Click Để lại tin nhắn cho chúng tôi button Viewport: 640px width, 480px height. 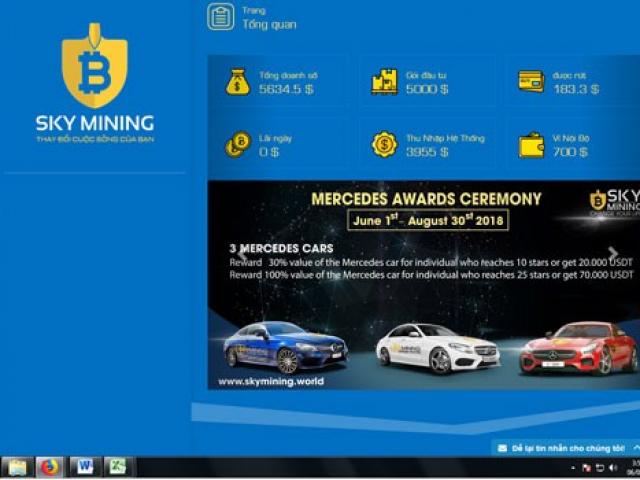[566, 448]
